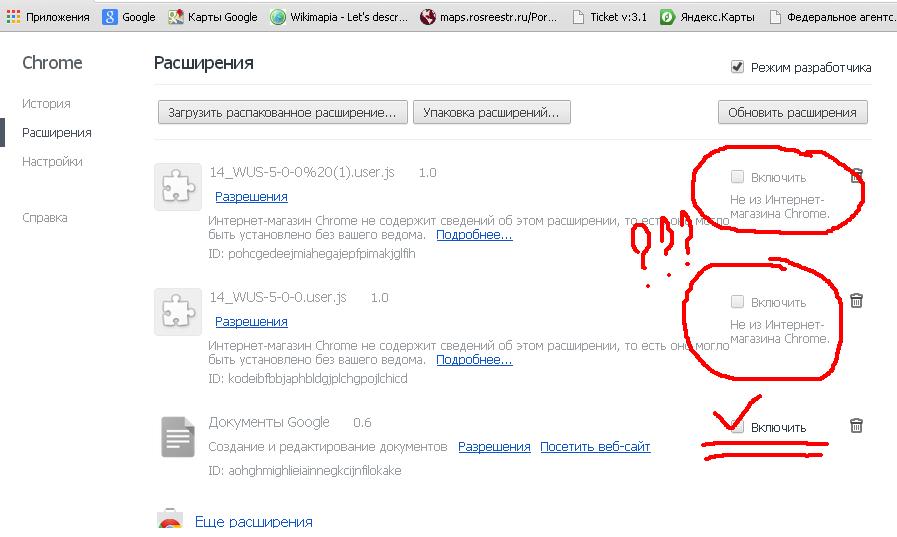Open the Федеральное агентство bookmark
The height and width of the screenshot is (537, 897).
(x=832, y=17)
